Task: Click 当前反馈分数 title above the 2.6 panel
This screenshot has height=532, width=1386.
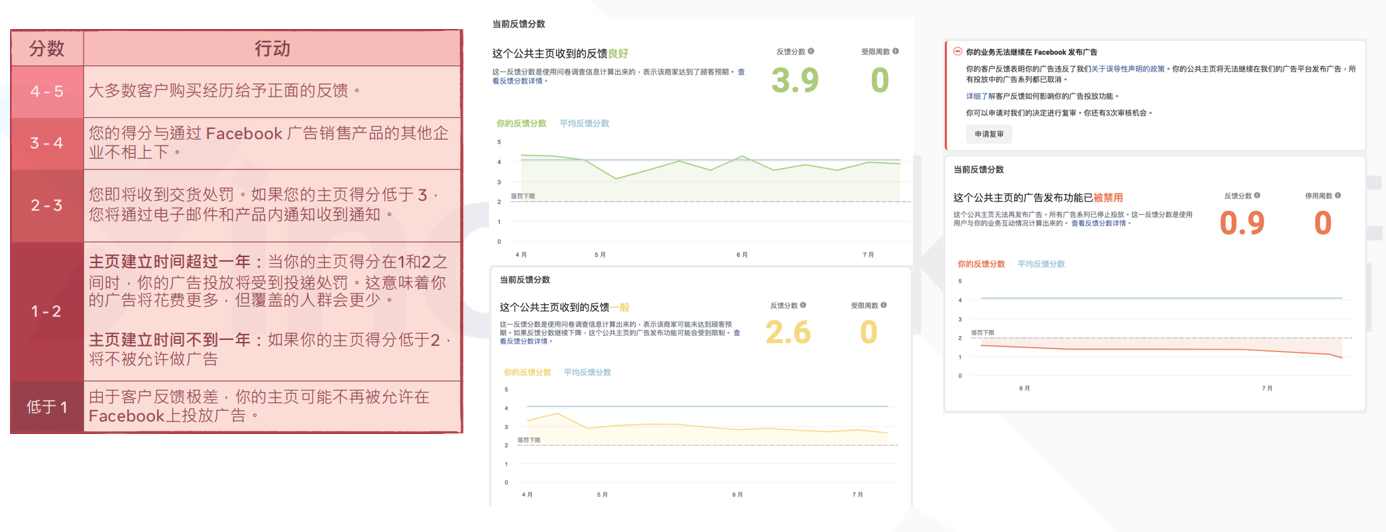Action: 525,280
